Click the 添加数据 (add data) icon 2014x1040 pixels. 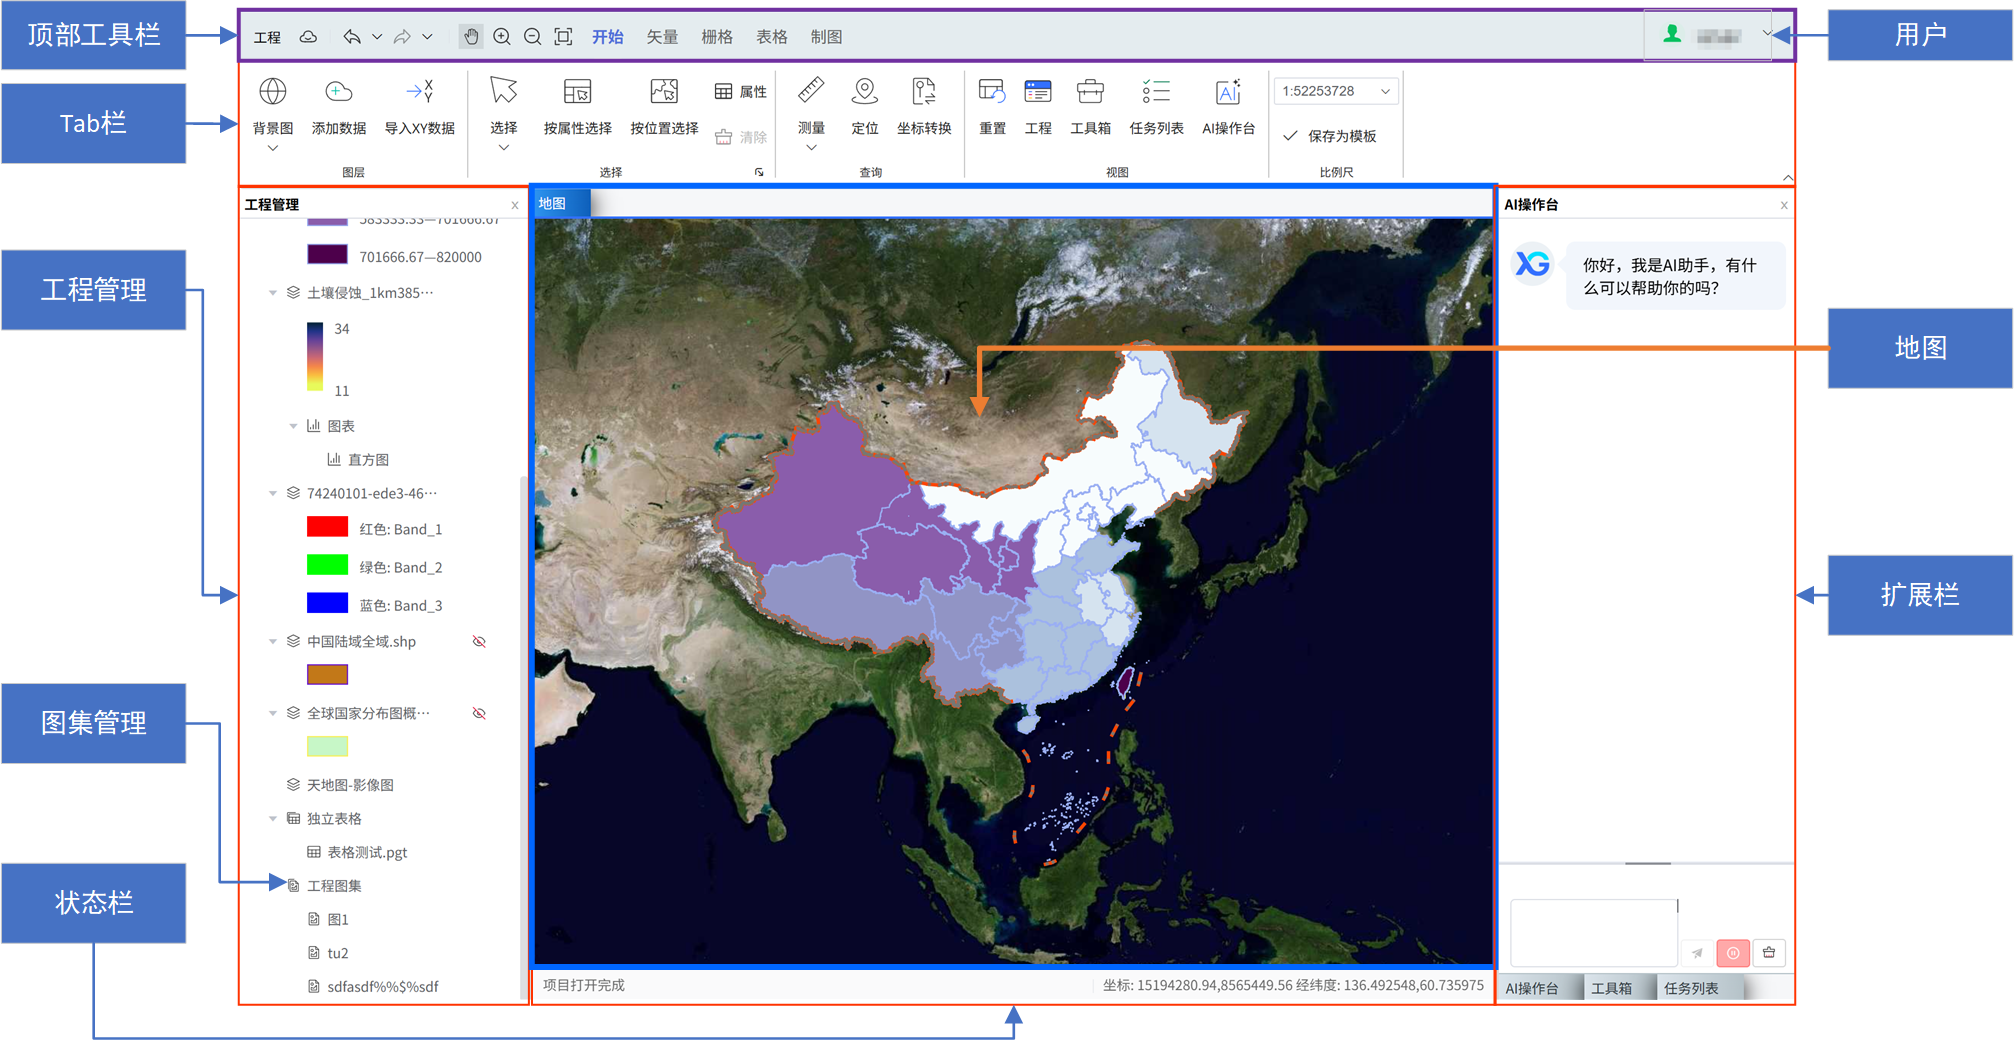[x=338, y=93]
